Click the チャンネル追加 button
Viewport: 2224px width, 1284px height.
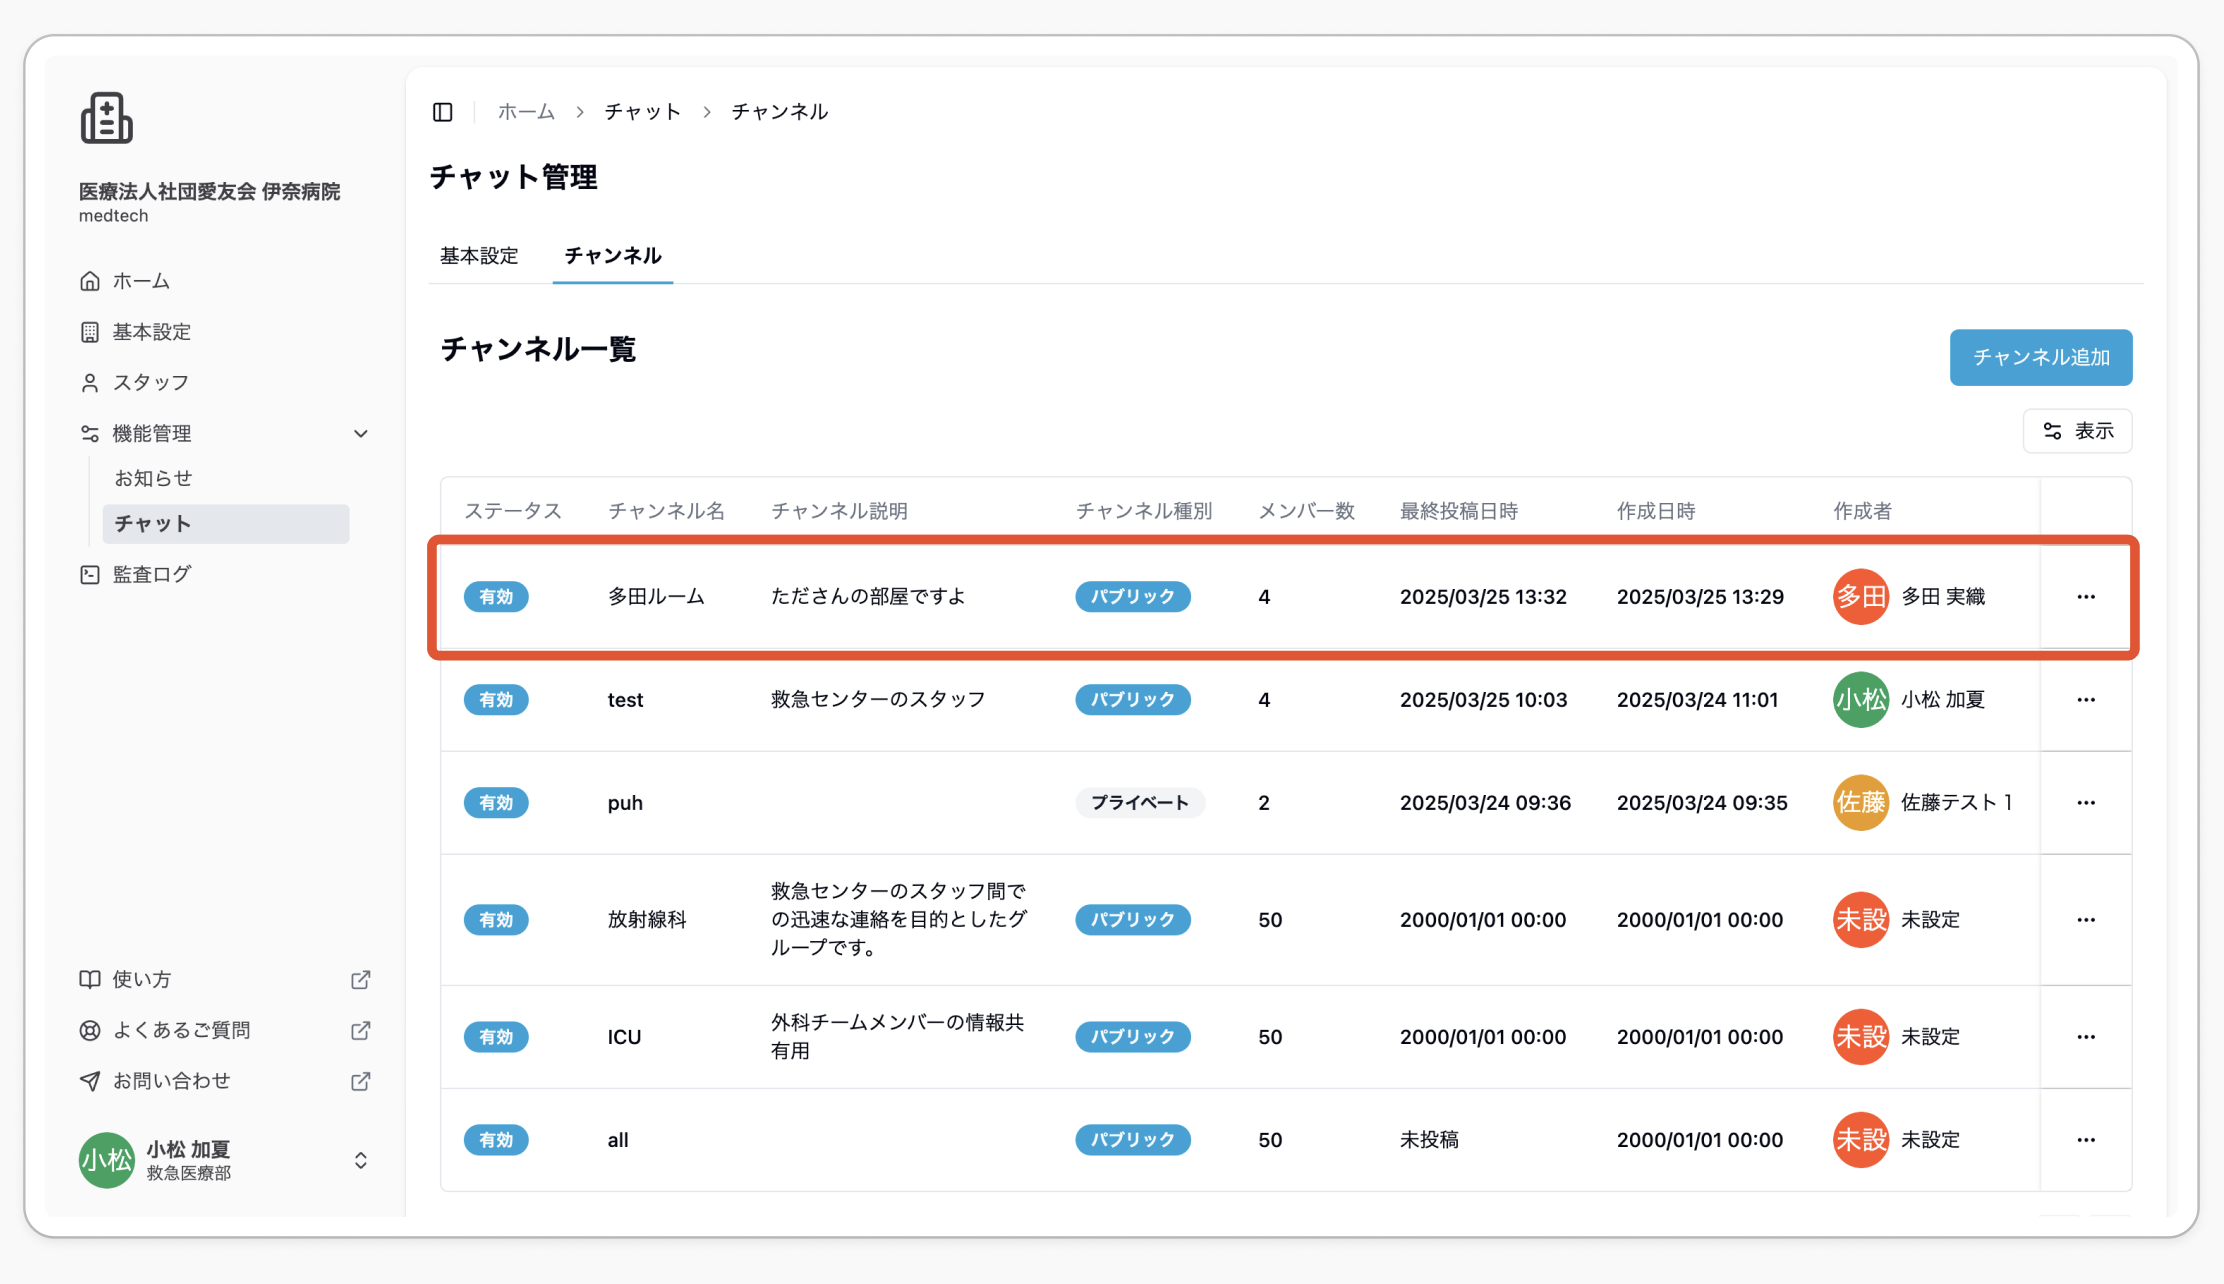point(2041,357)
